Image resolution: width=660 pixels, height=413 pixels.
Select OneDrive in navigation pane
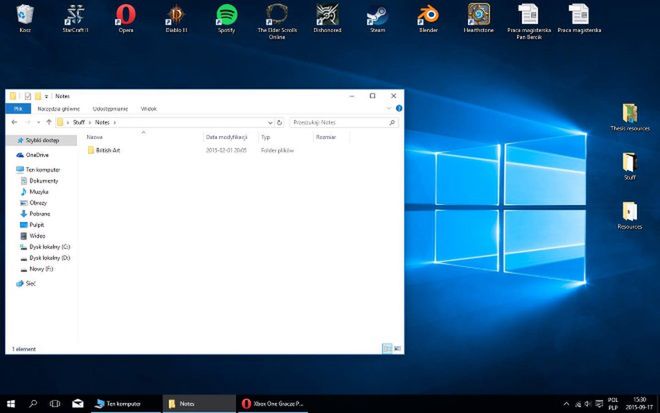(37, 155)
